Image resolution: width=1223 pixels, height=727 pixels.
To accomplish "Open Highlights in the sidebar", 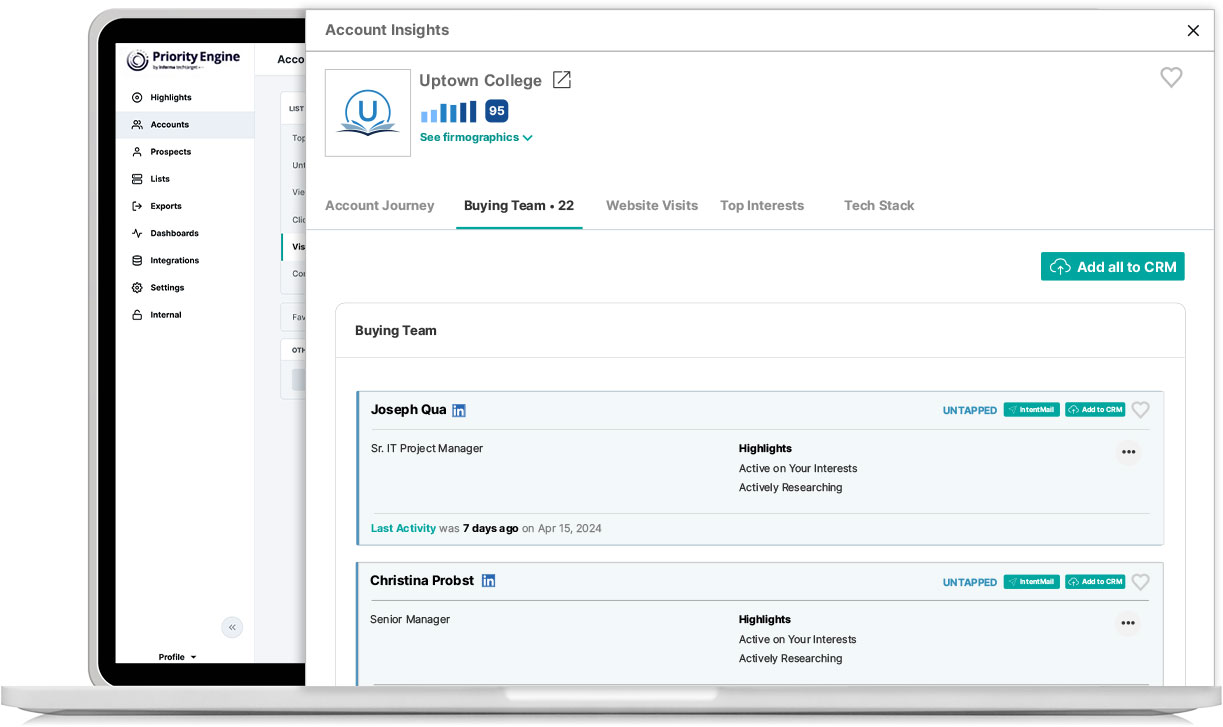I will tap(171, 98).
